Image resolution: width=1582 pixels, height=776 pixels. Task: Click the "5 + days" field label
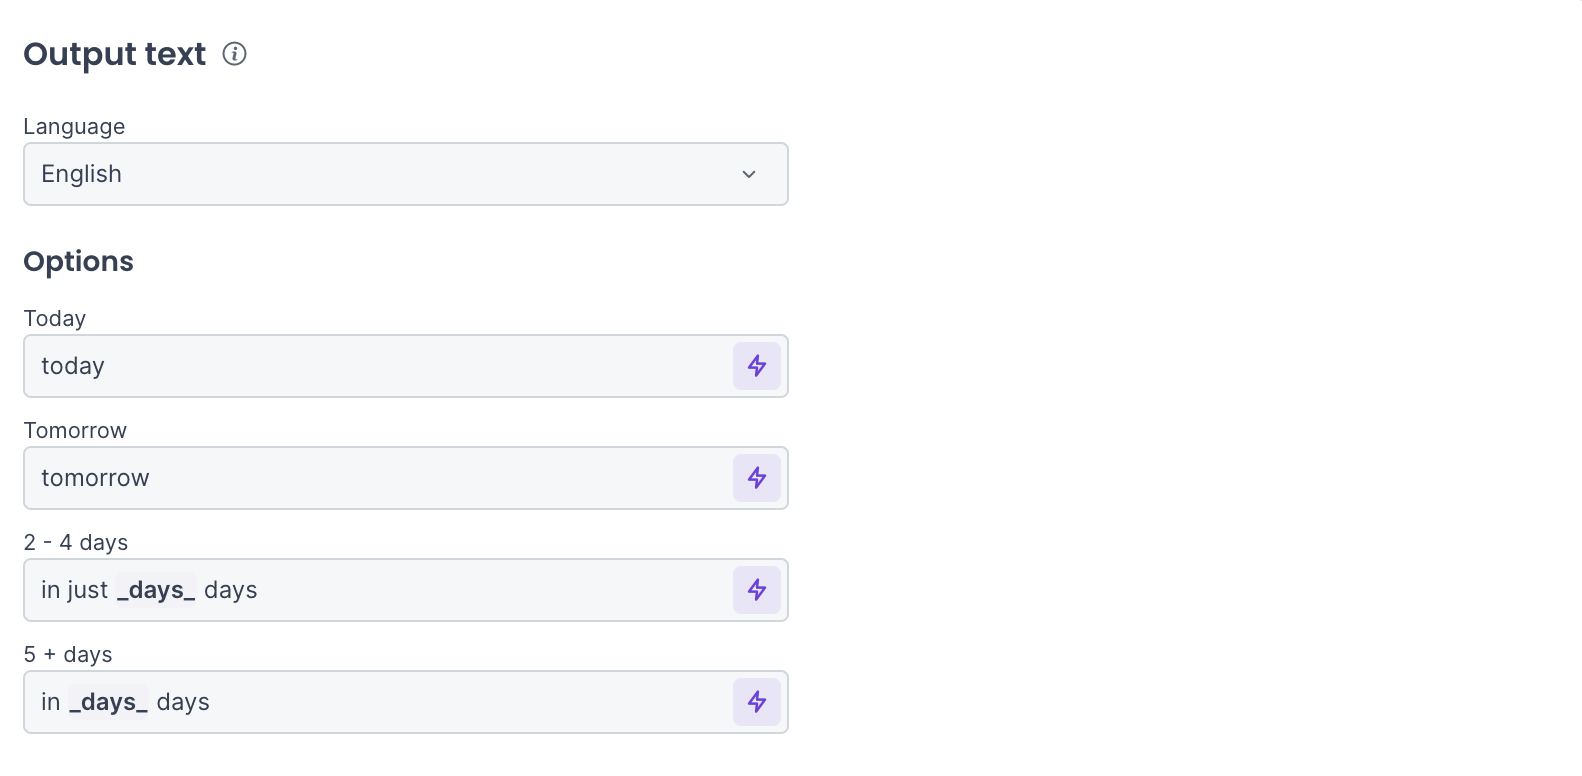click(68, 655)
